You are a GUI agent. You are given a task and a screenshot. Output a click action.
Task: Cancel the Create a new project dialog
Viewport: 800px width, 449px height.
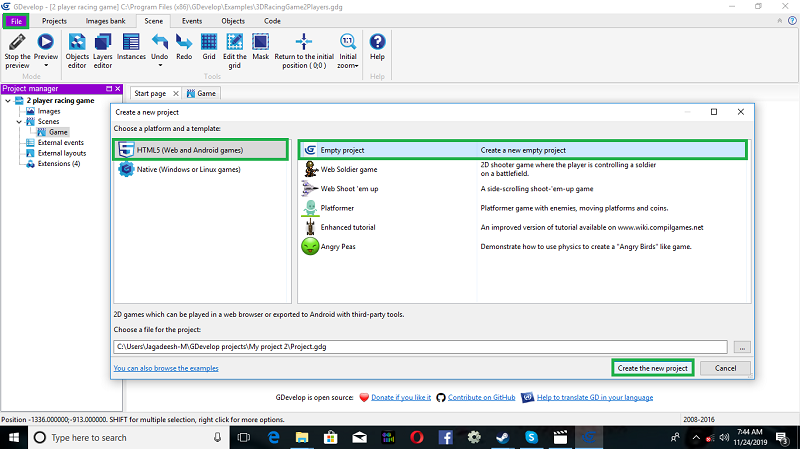coord(725,368)
